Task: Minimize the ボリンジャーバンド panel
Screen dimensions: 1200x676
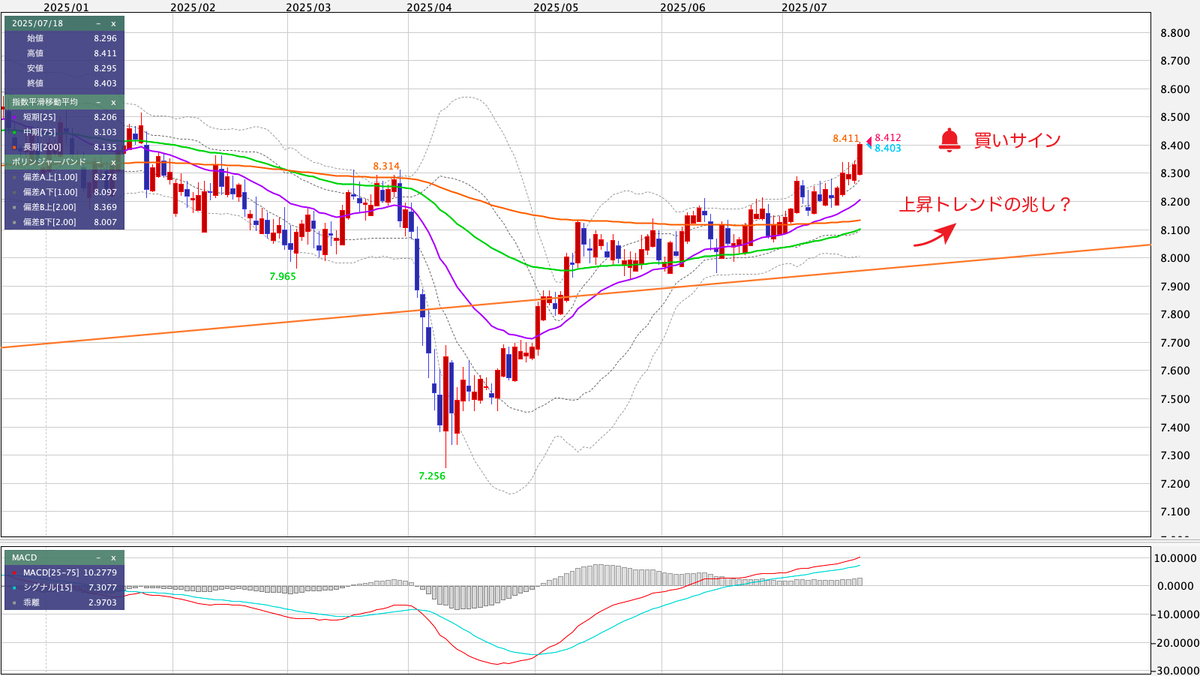Action: pyautogui.click(x=98, y=162)
